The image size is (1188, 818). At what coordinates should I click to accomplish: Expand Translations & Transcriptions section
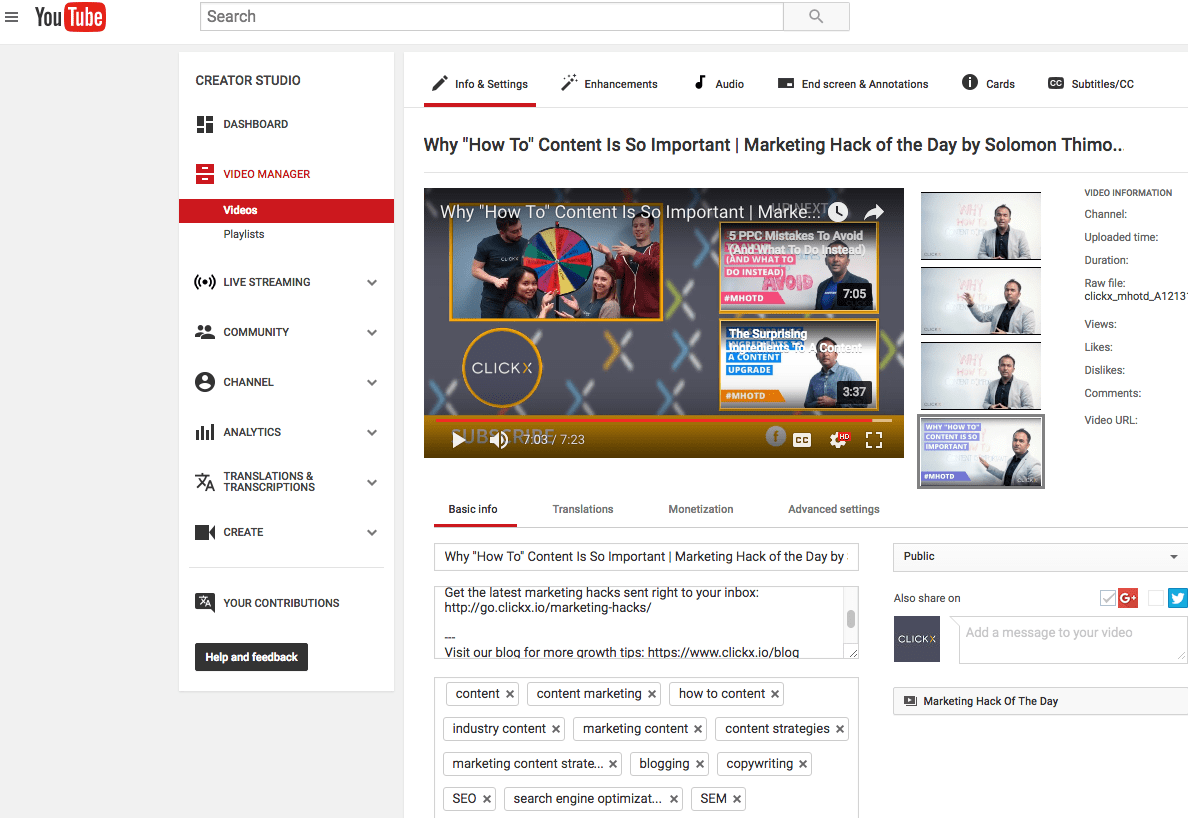tap(372, 482)
